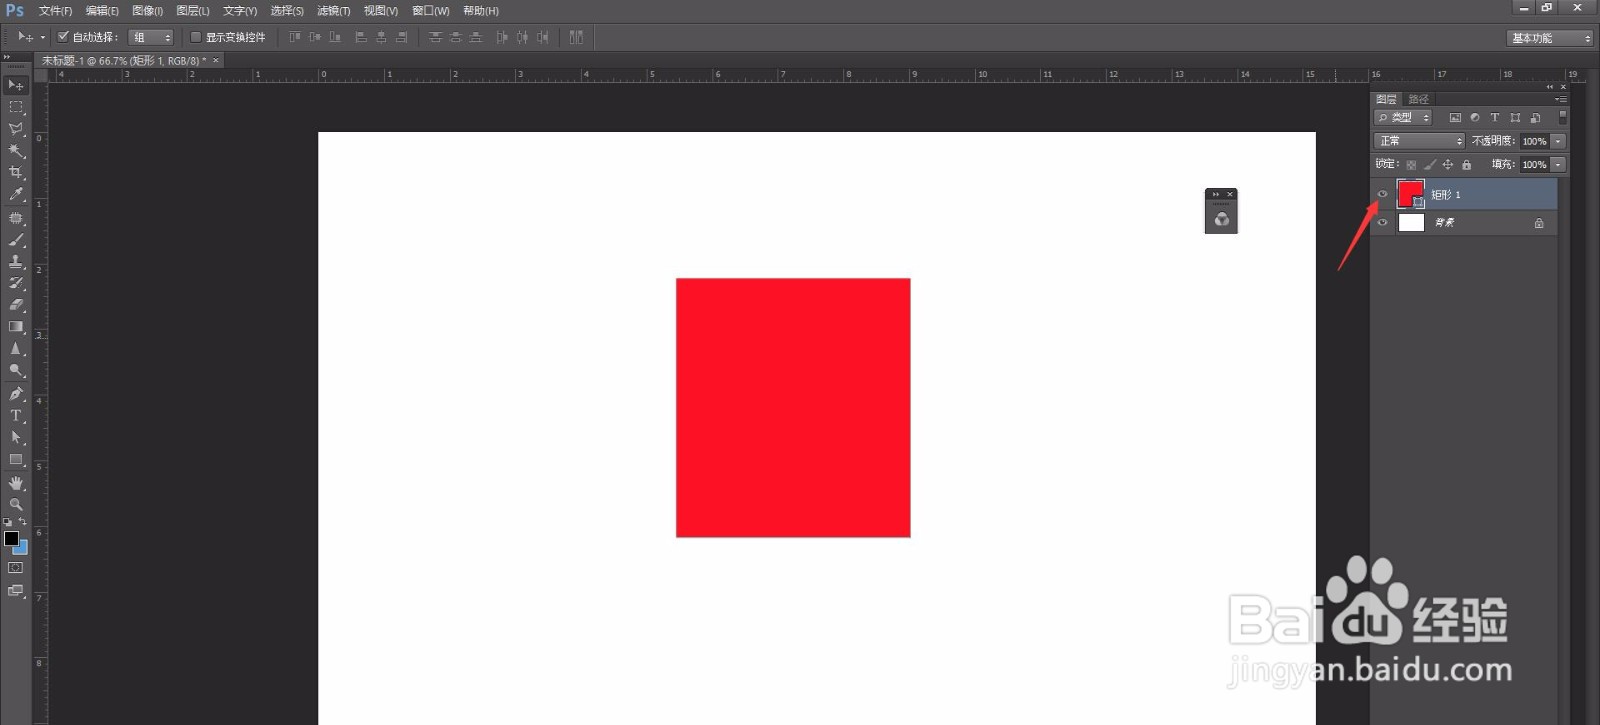Toggle the 自动选择 checkbox
Viewport: 1600px width, 725px height.
pos(63,37)
